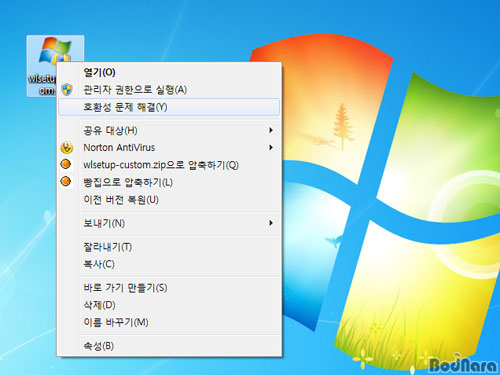Open the 공유 대상(H) submenu
Image resolution: width=500 pixels, height=375 pixels.
point(169,130)
